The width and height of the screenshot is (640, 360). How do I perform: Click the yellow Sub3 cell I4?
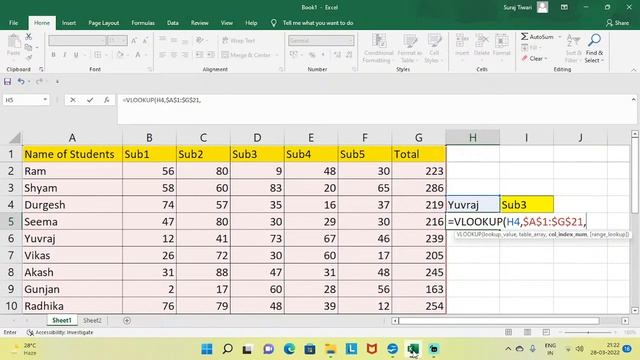[527, 204]
